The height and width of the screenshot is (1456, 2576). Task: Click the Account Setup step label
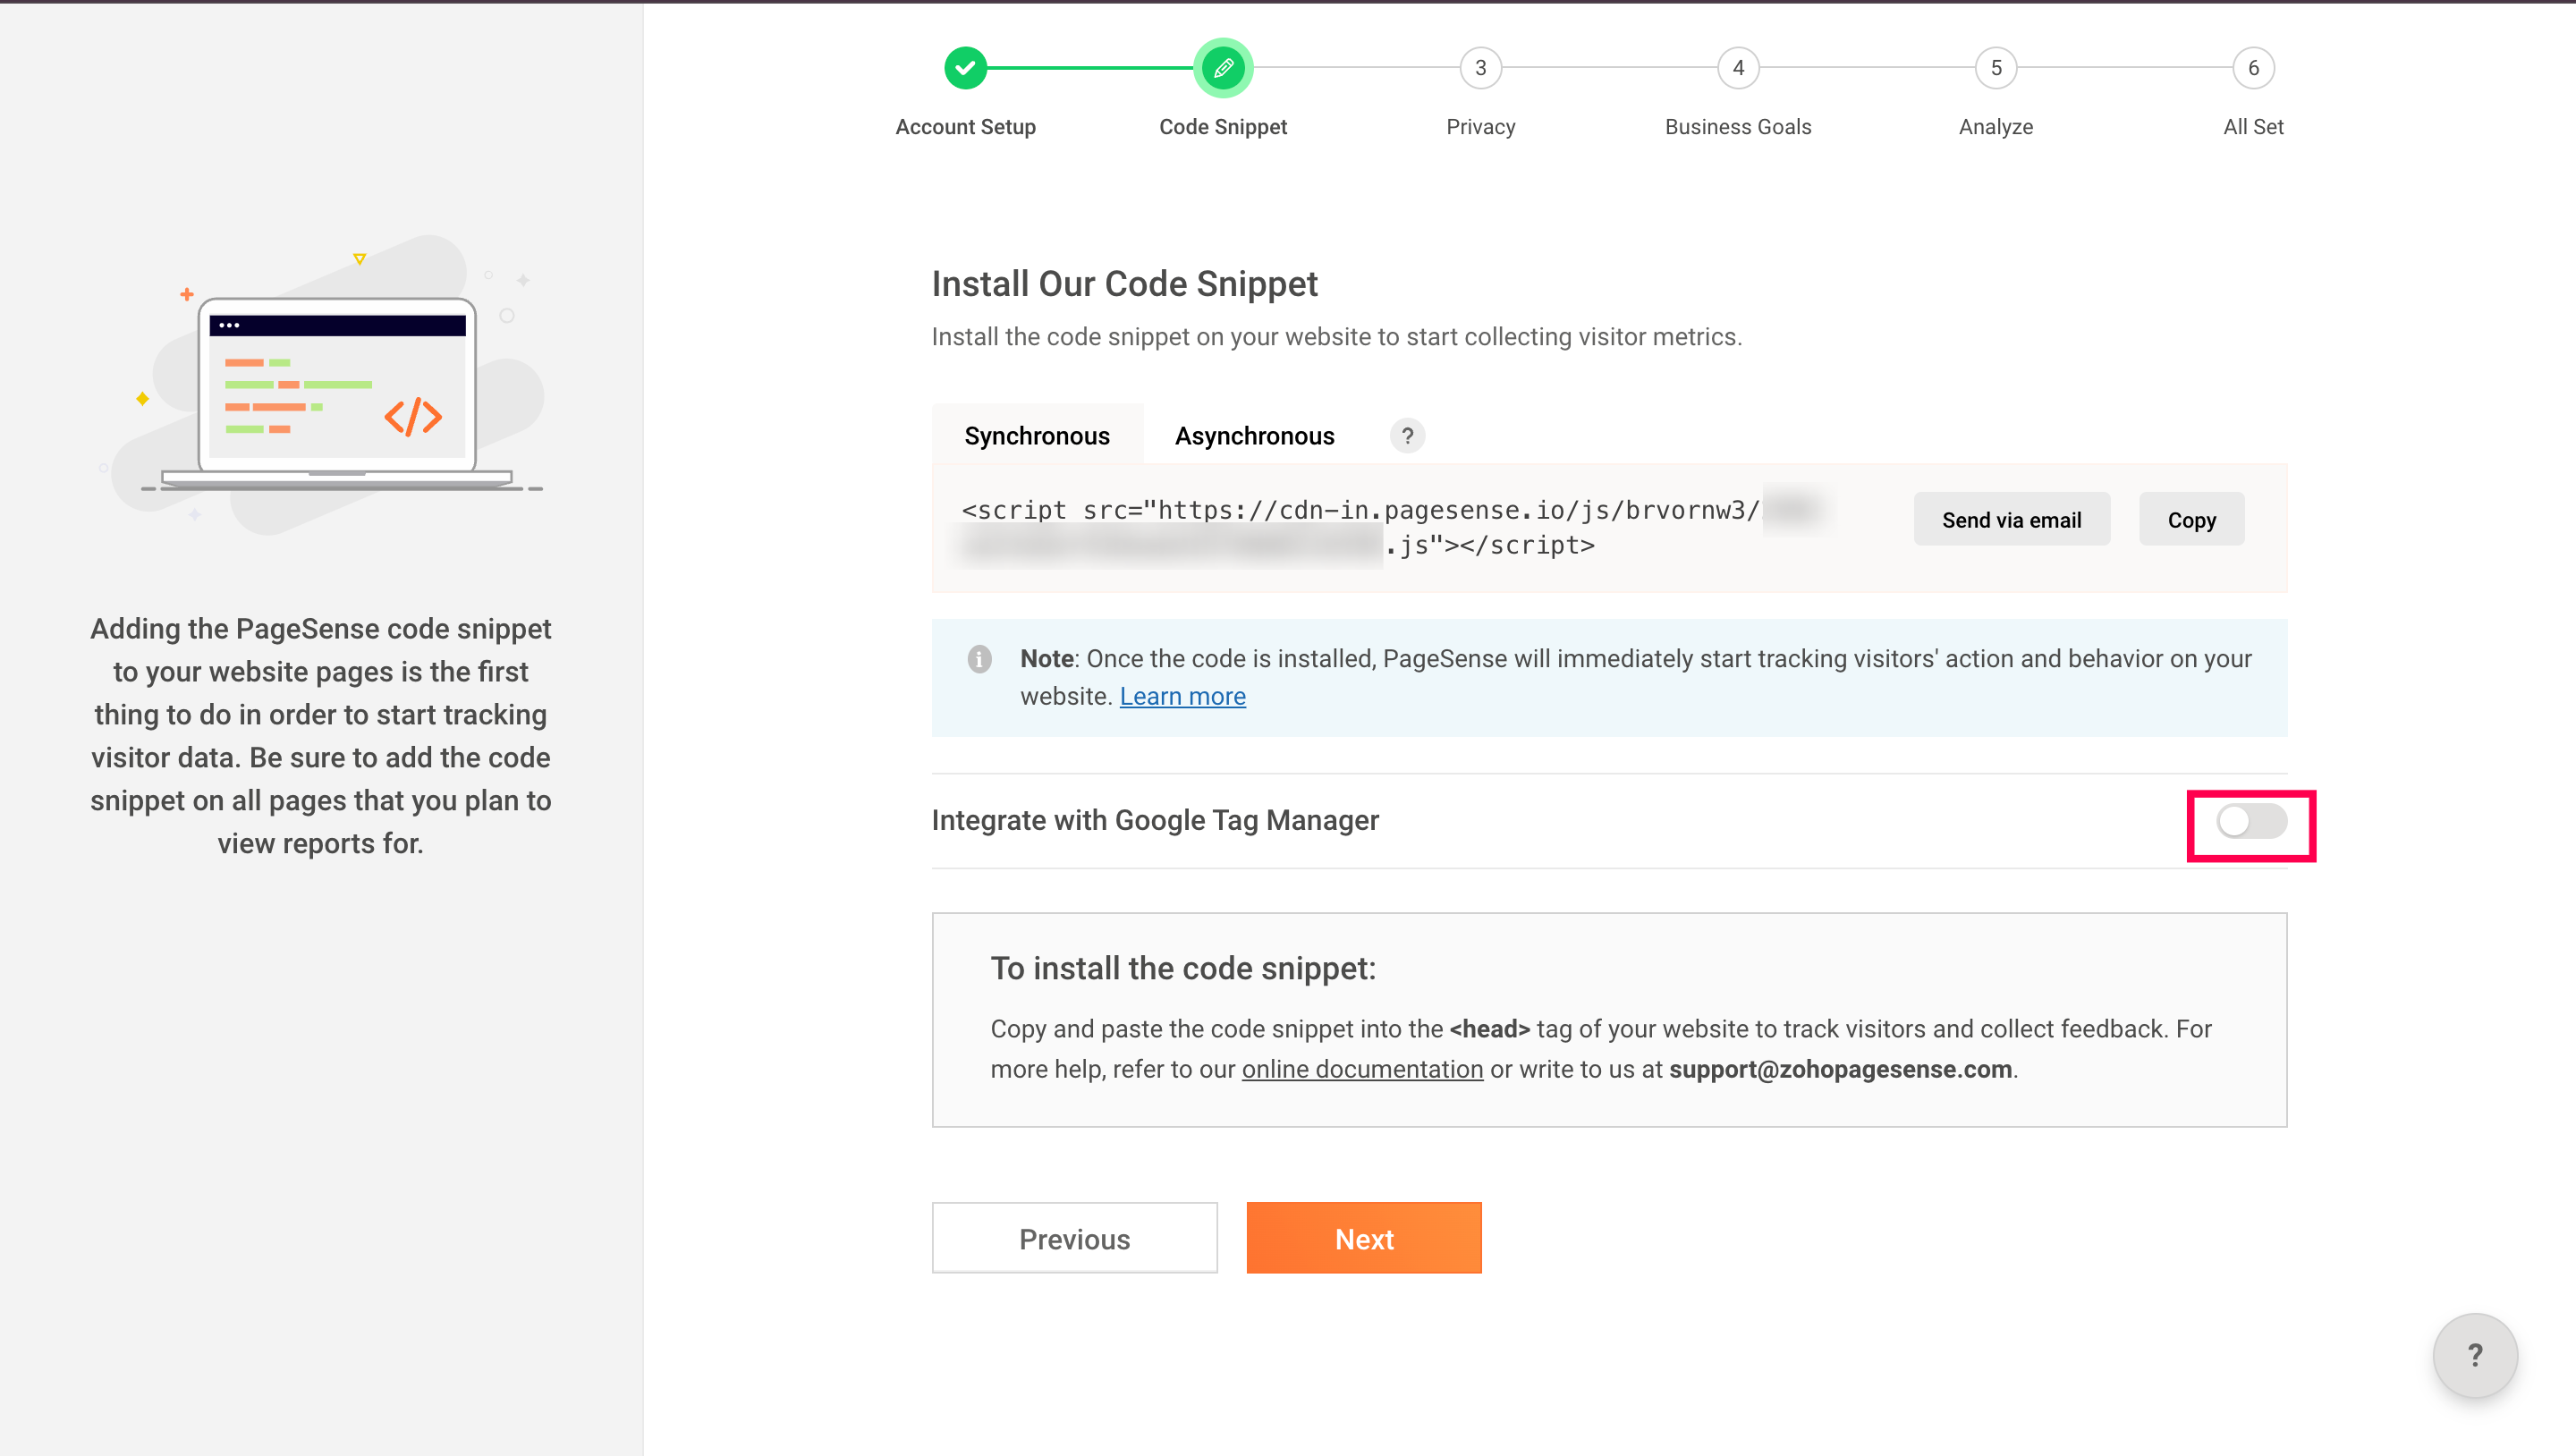965,127
